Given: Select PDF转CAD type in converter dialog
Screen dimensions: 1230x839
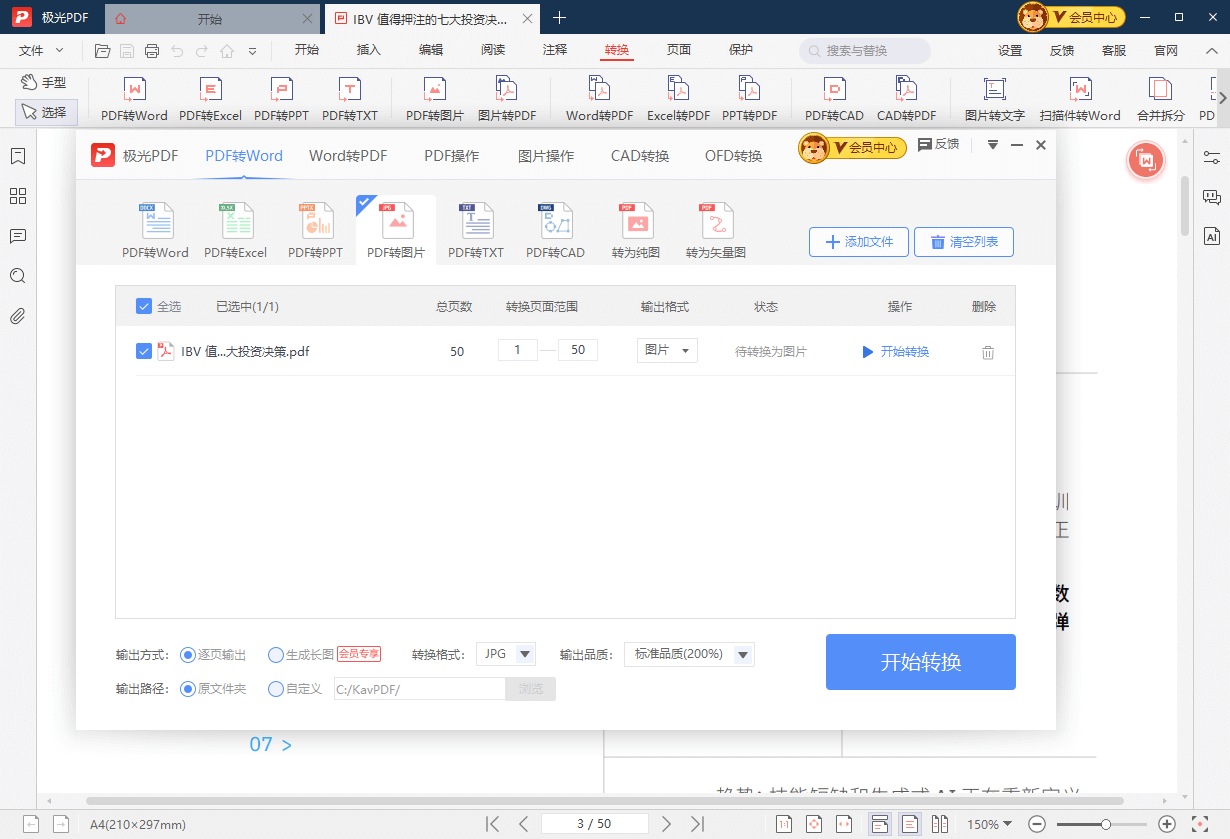Looking at the screenshot, I should [555, 231].
